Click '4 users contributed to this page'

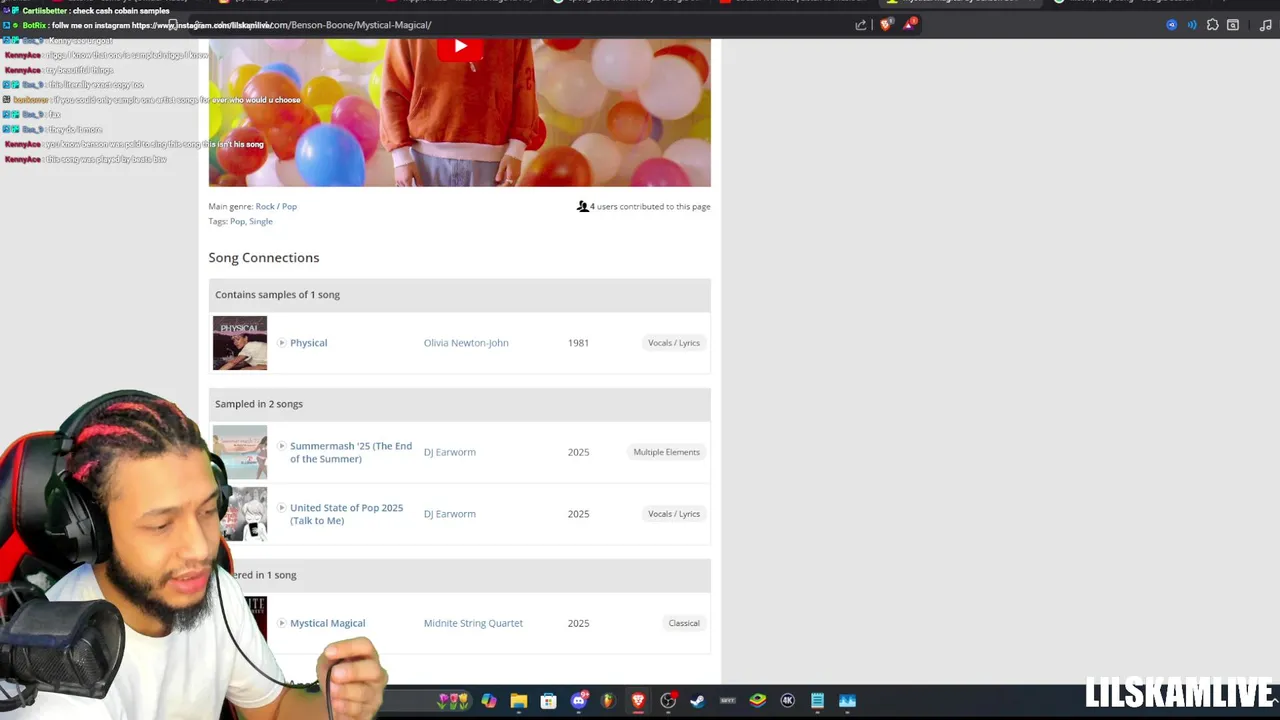[650, 206]
